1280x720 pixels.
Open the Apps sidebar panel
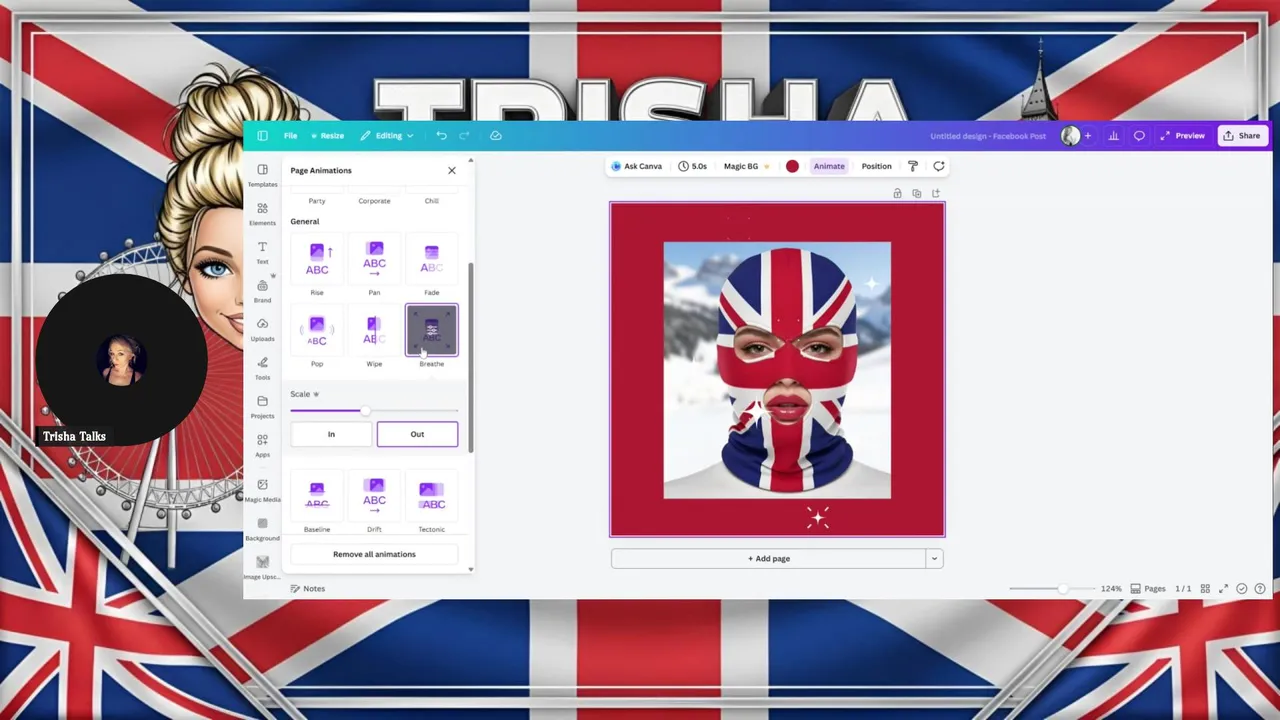262,445
